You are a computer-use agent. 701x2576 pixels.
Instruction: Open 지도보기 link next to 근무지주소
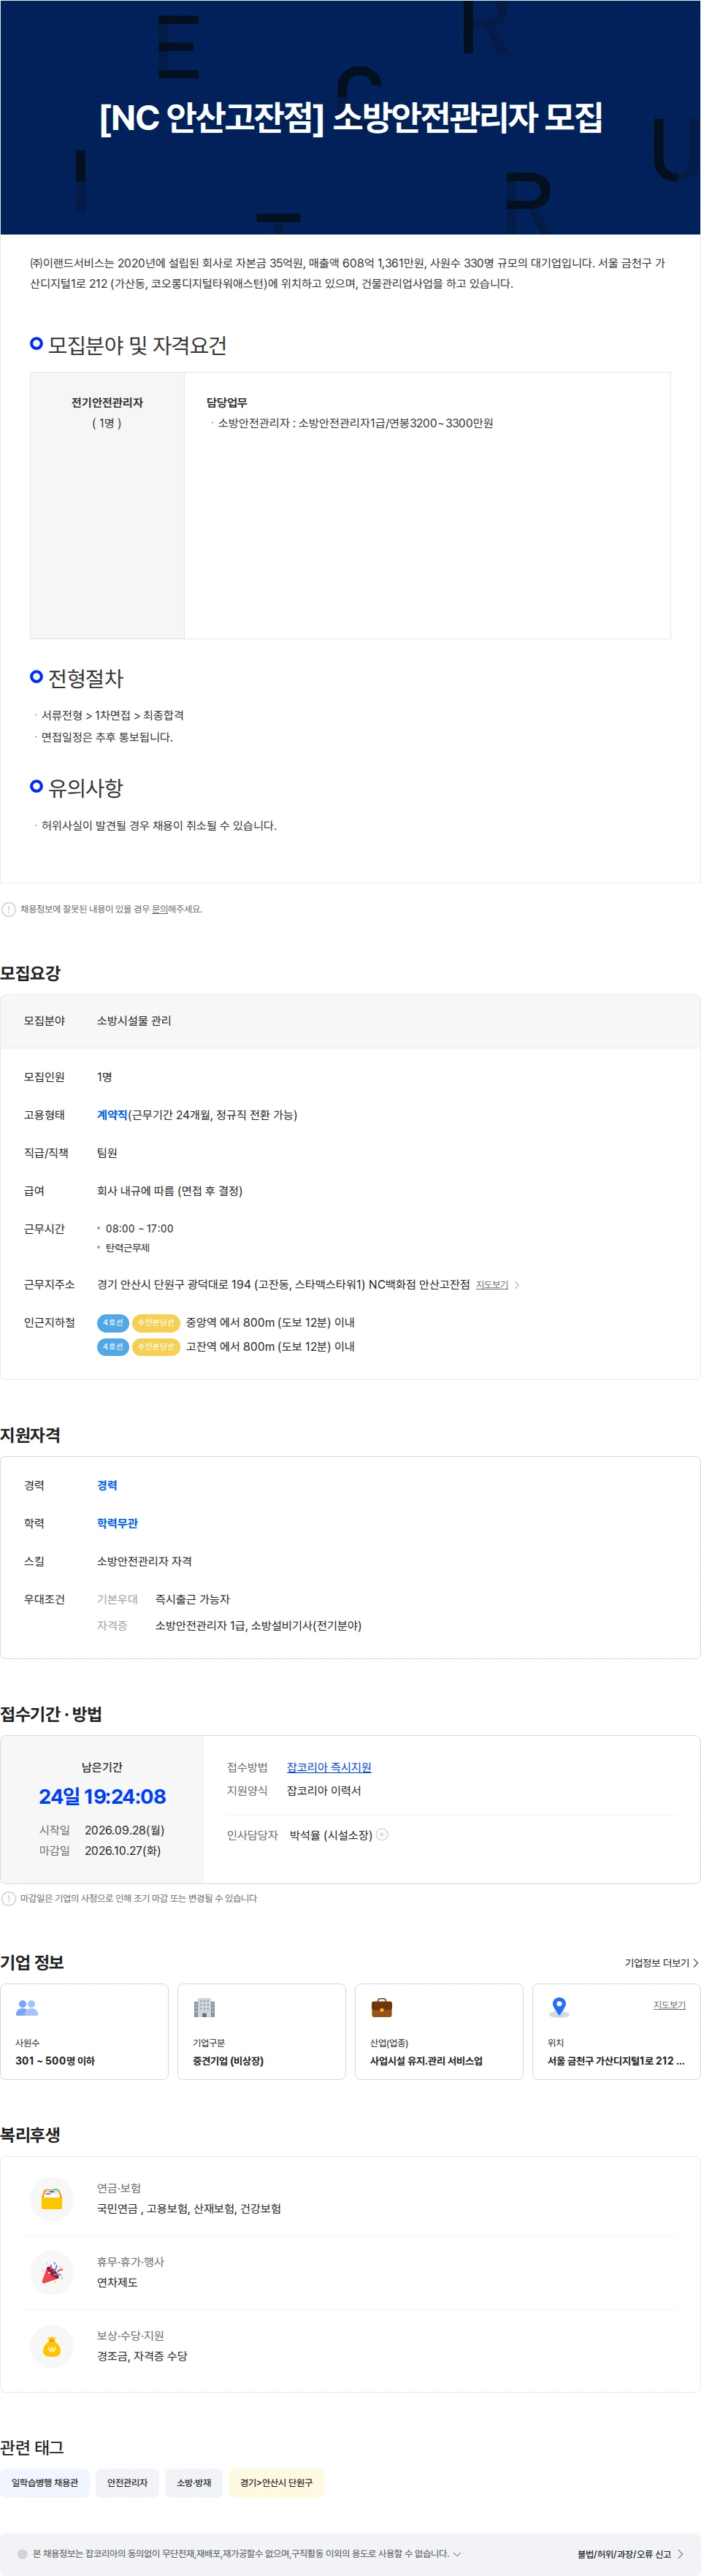(x=492, y=1285)
